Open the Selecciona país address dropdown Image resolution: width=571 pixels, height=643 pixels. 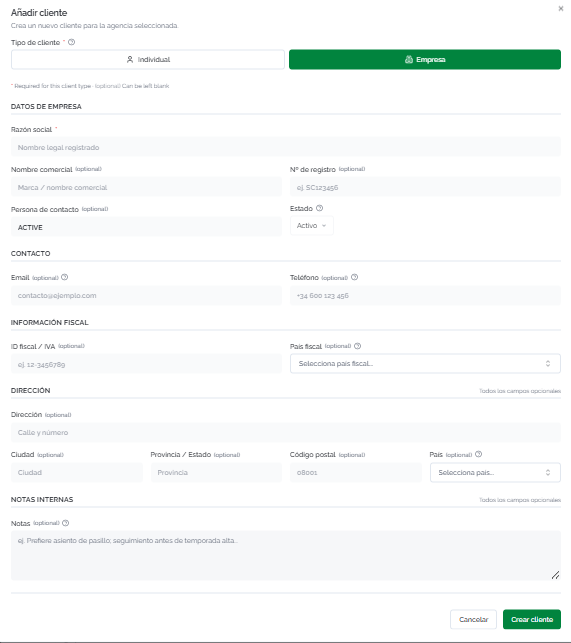pos(495,472)
